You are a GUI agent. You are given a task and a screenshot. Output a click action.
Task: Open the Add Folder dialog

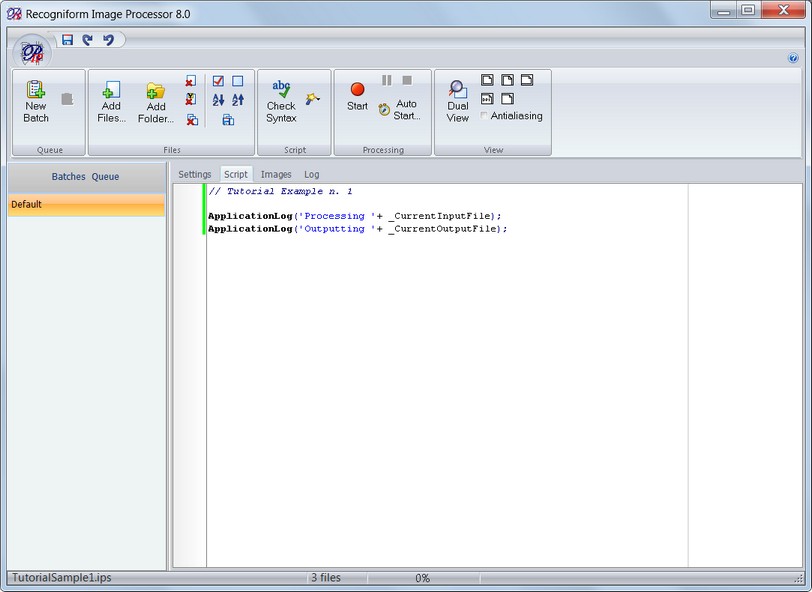(x=156, y=103)
